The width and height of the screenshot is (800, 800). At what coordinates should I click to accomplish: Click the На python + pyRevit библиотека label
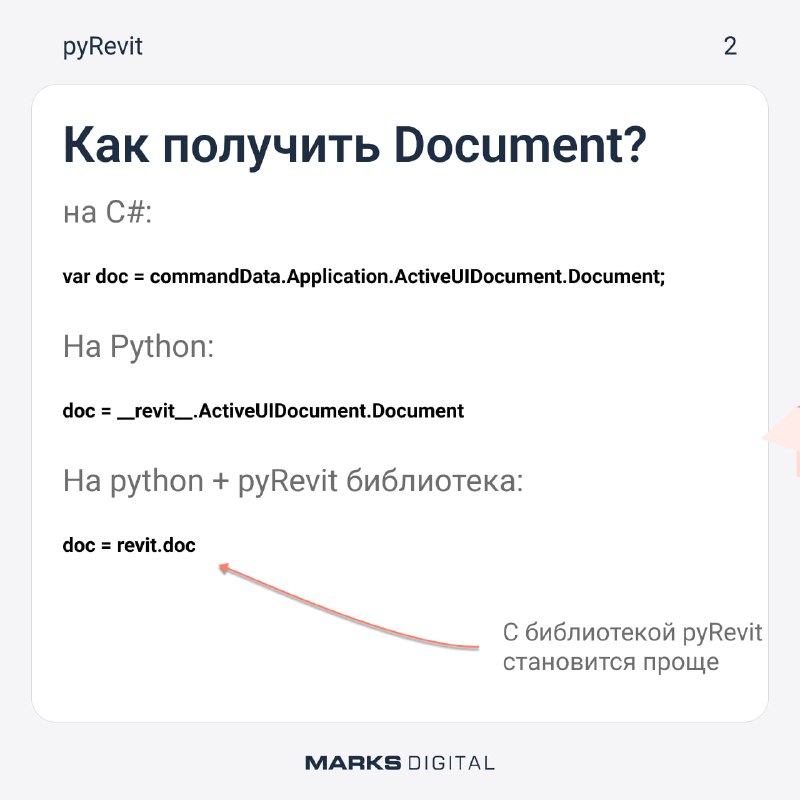click(x=293, y=481)
